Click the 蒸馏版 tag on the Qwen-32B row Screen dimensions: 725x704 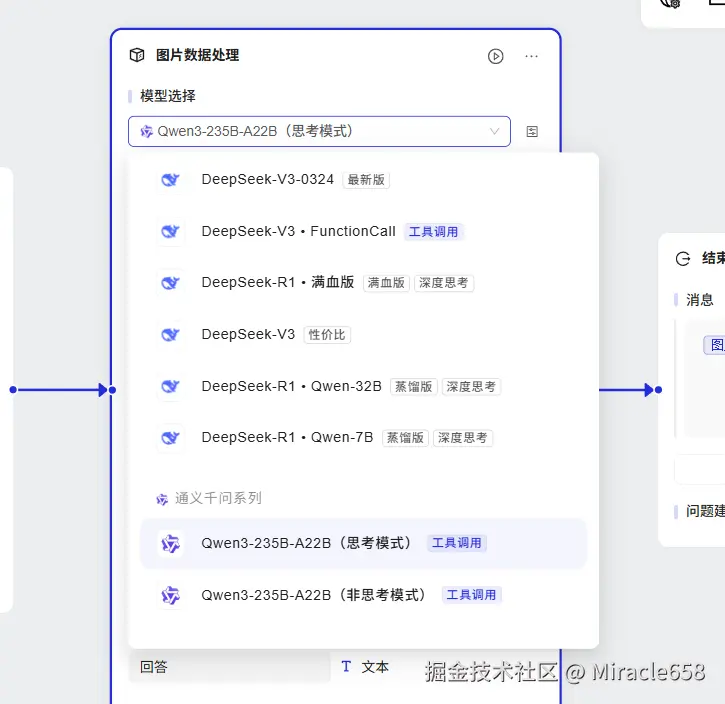coord(413,386)
